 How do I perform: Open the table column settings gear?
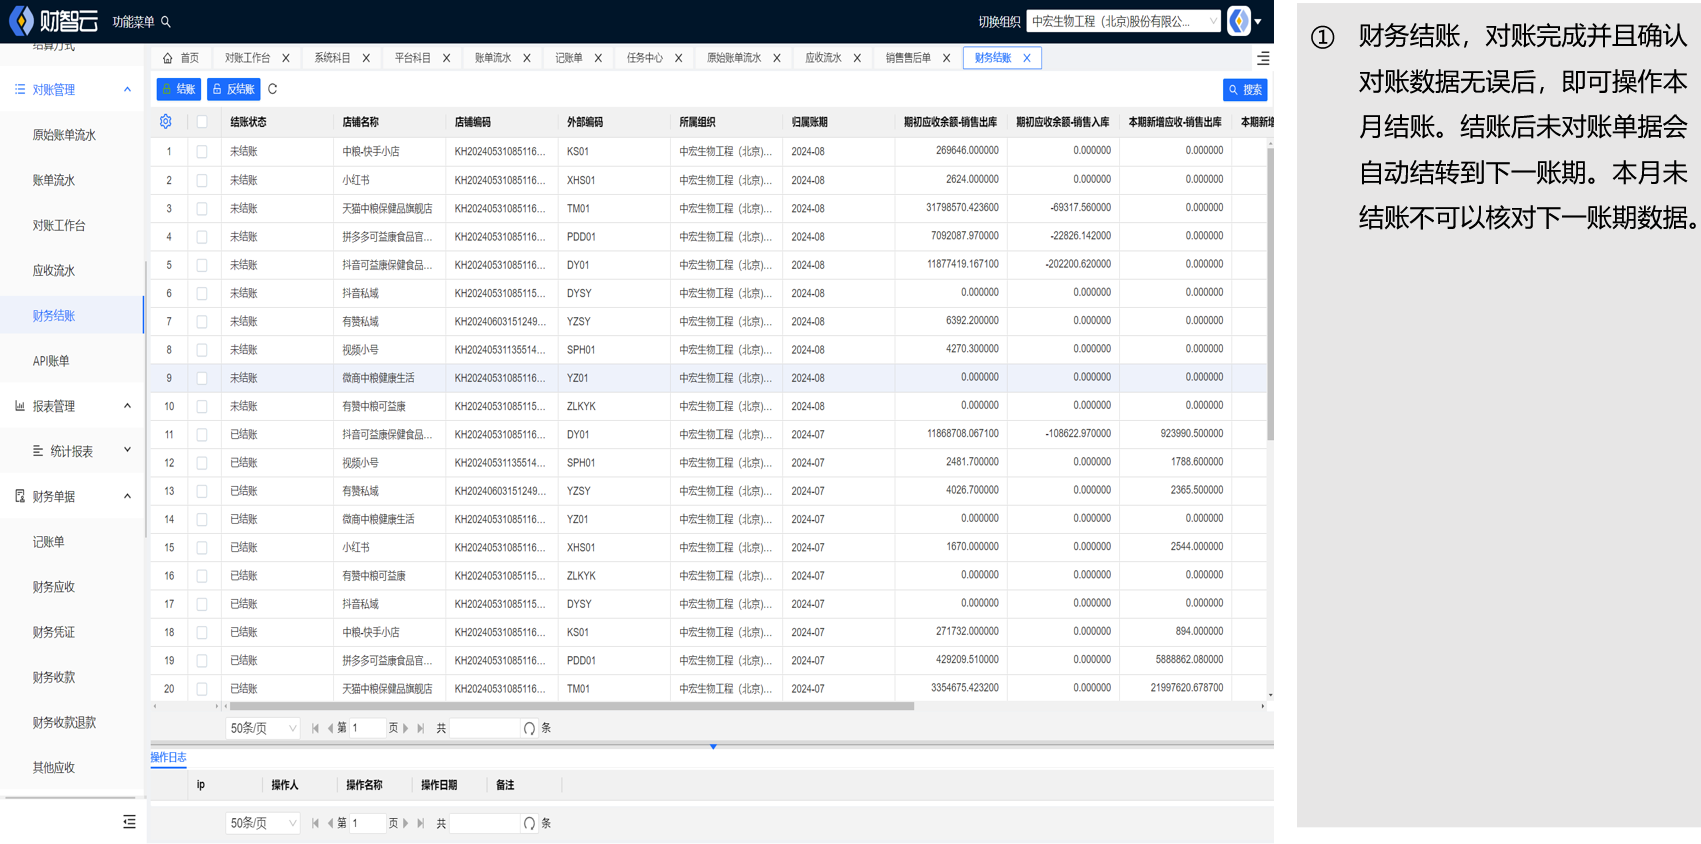click(x=166, y=122)
